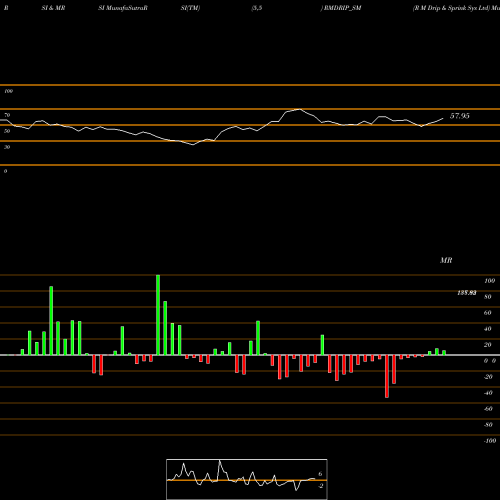Click the tallest green bar in MR chart
This screenshot has width=500, height=500.
click(158, 315)
